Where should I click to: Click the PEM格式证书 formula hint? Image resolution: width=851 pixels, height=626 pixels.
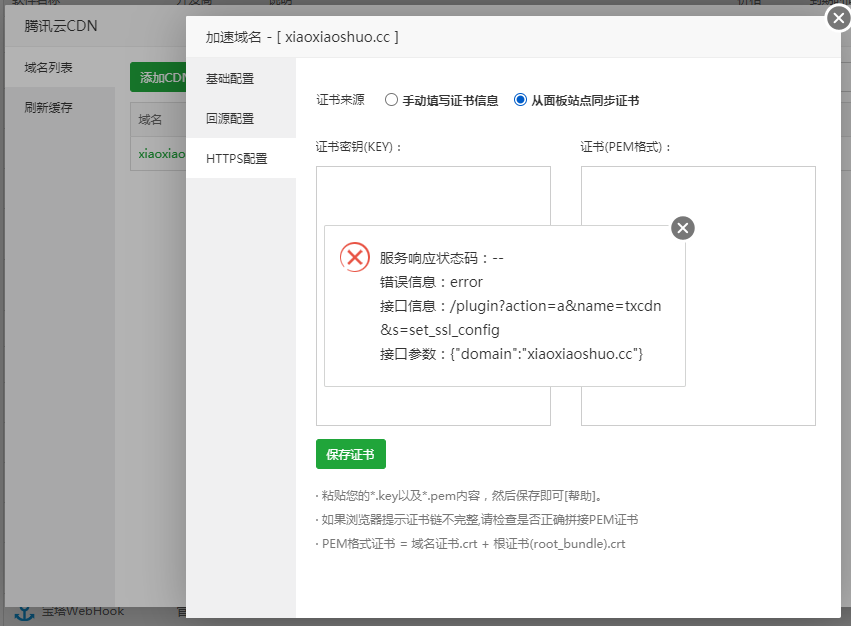[x=473, y=543]
